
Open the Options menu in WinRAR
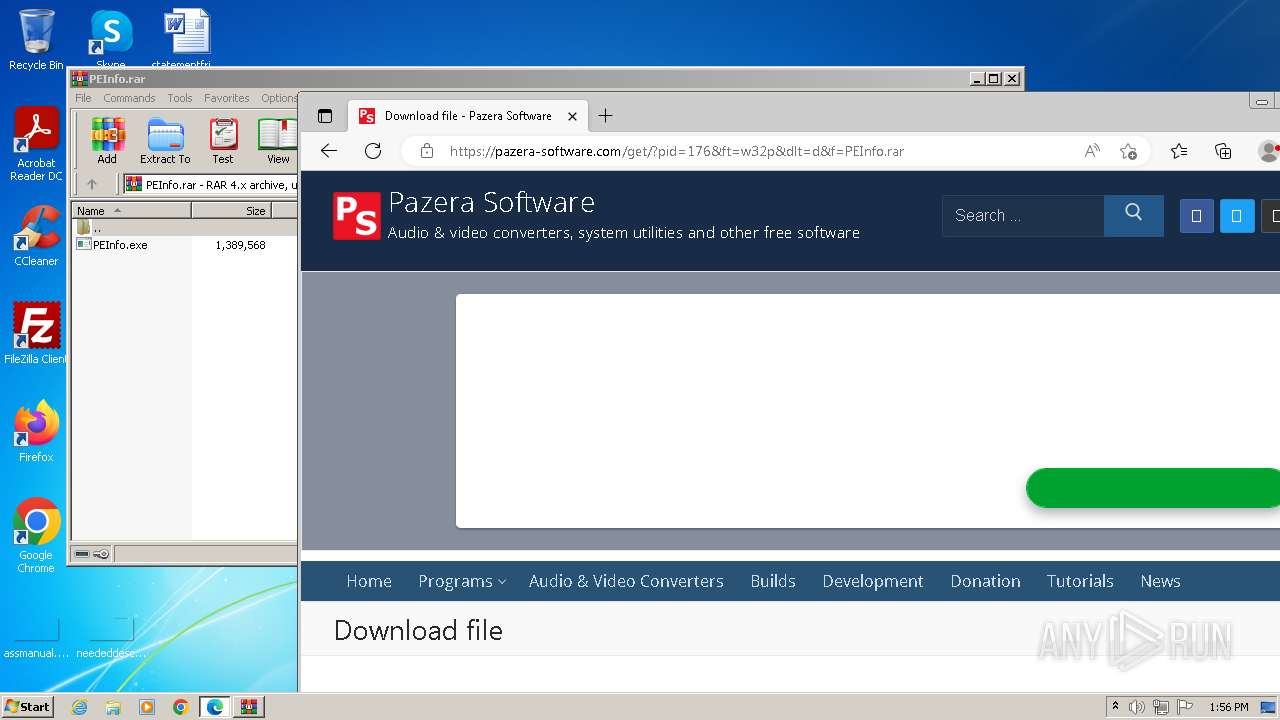point(279,98)
